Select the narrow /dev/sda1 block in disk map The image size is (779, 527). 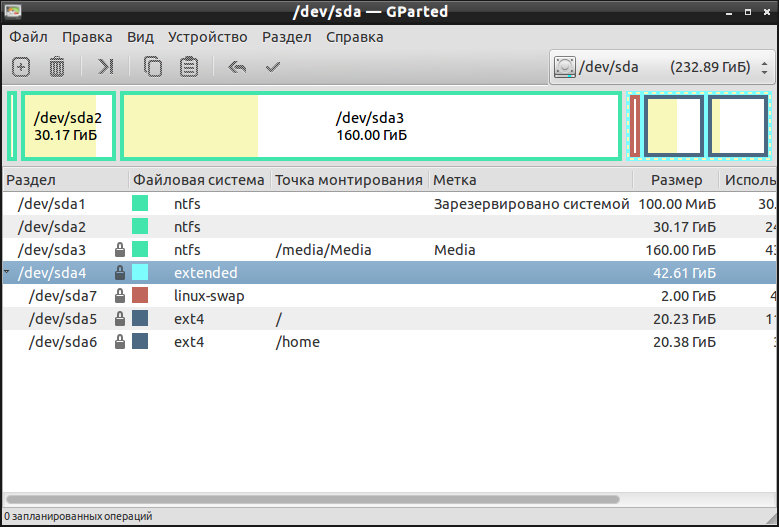[x=12, y=126]
